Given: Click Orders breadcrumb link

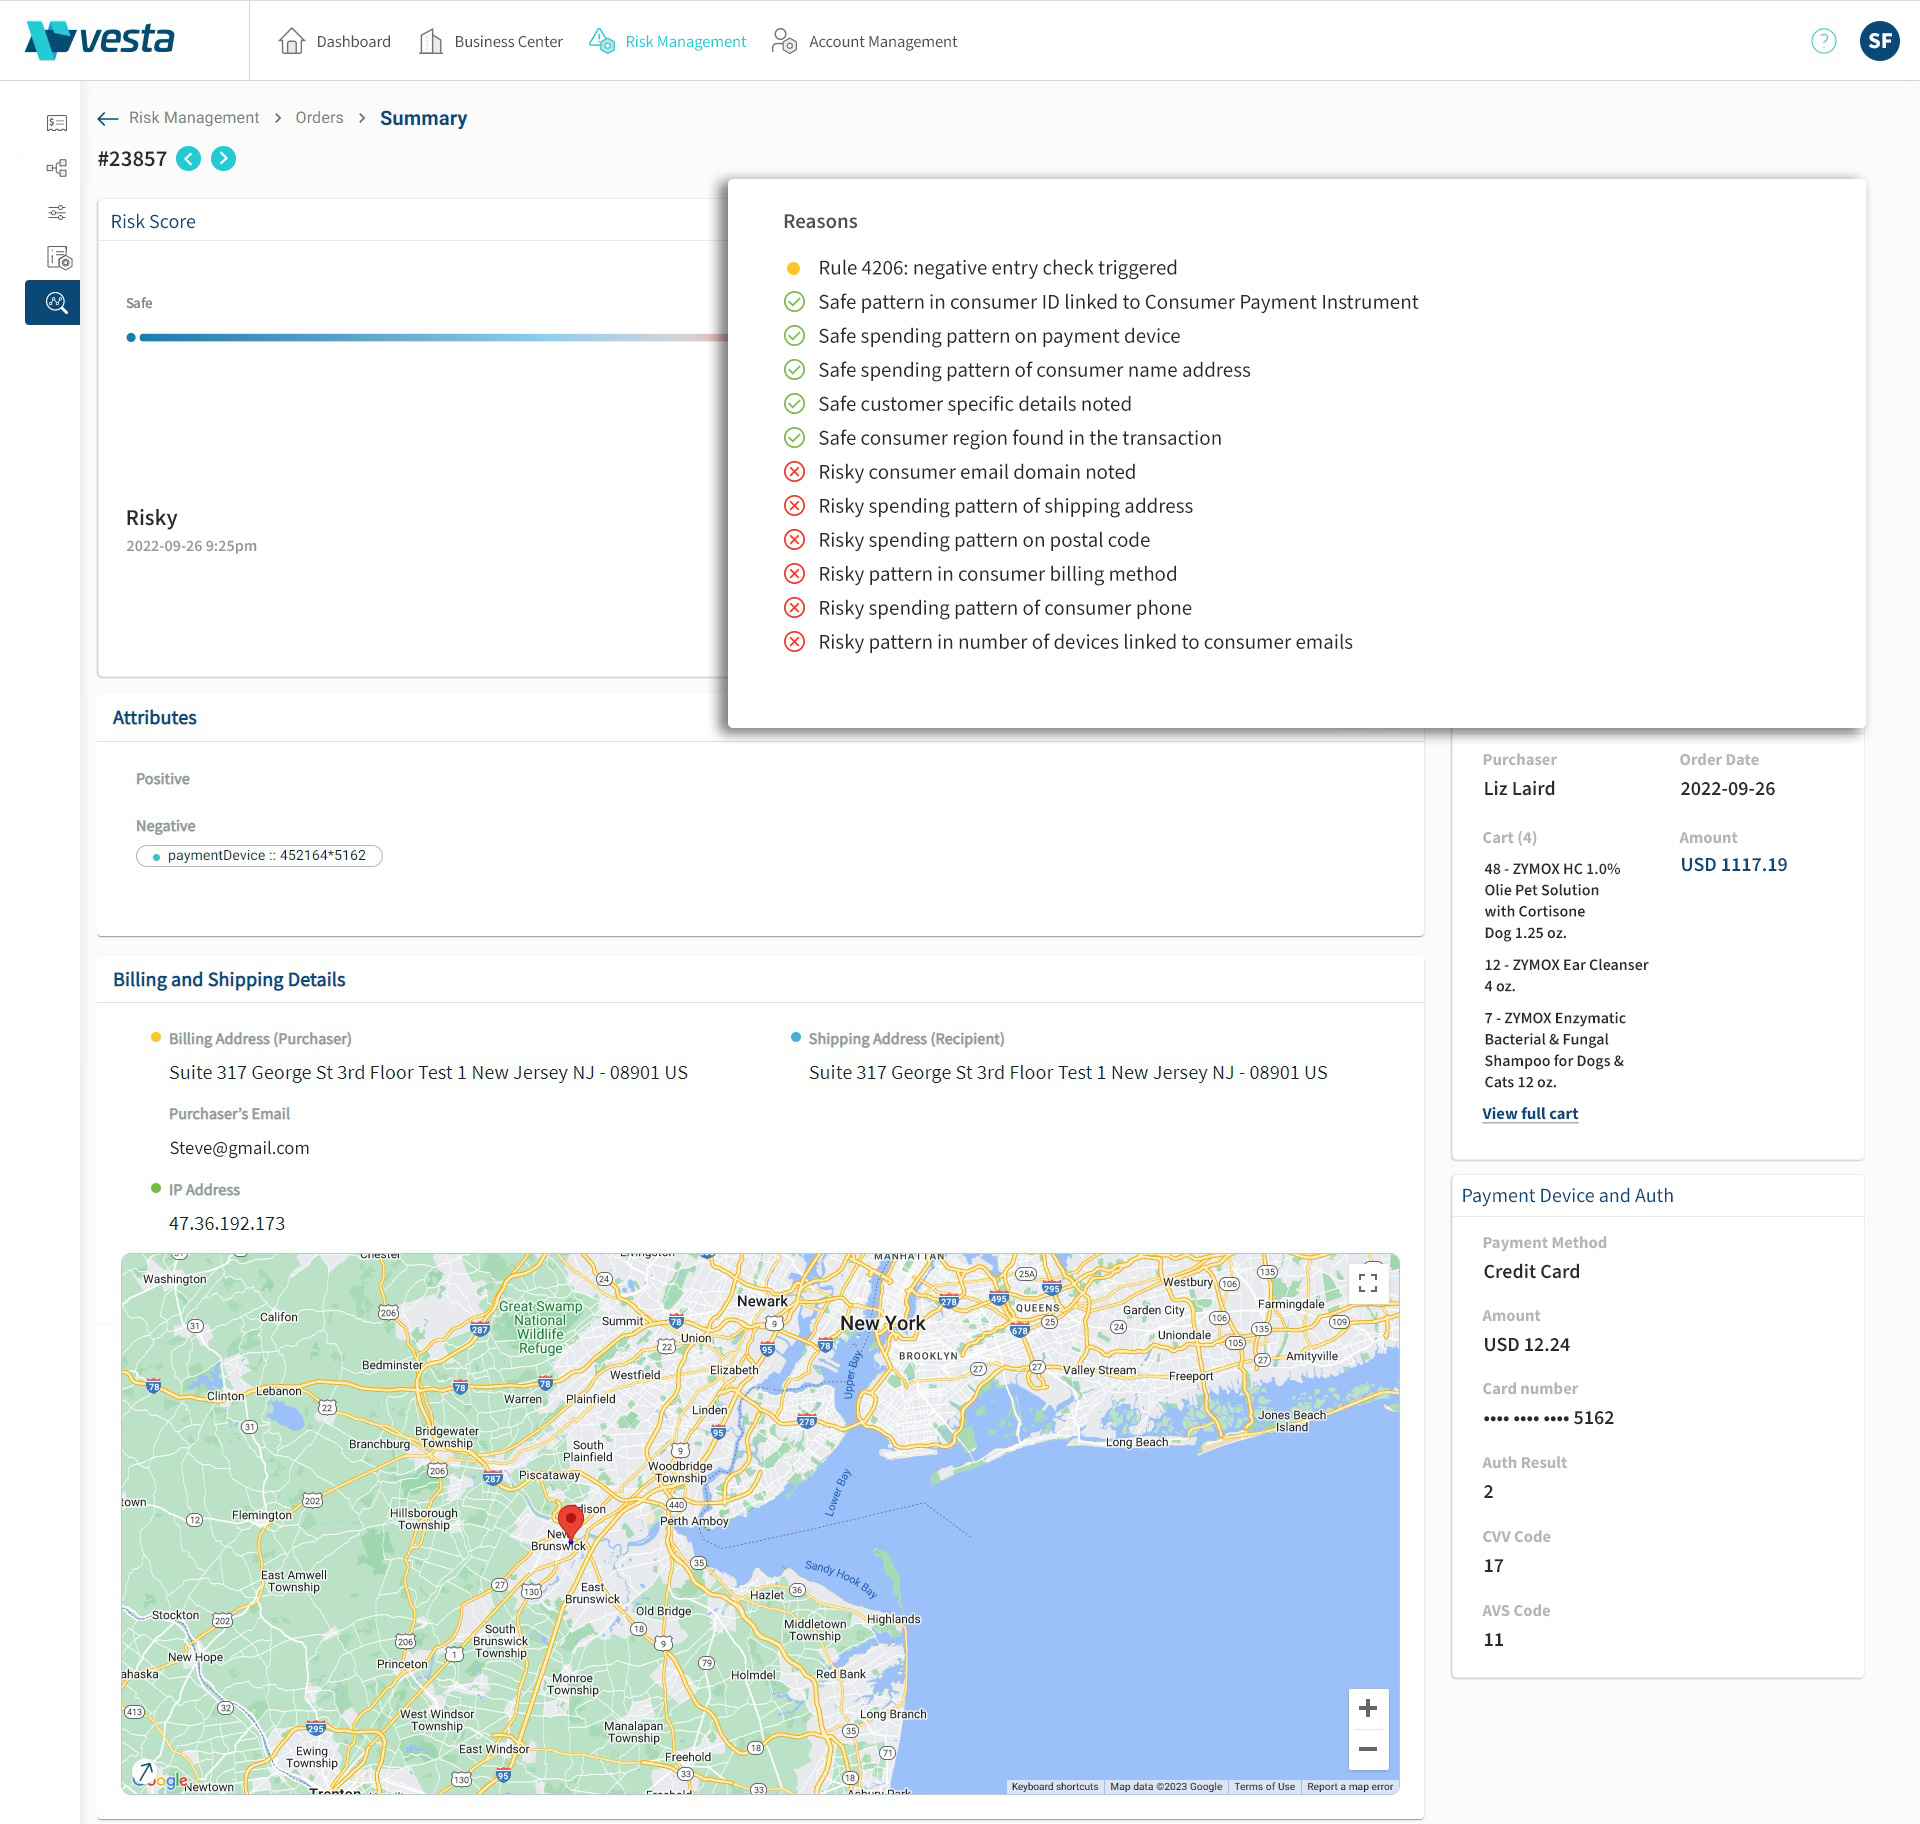Looking at the screenshot, I should pyautogui.click(x=319, y=118).
